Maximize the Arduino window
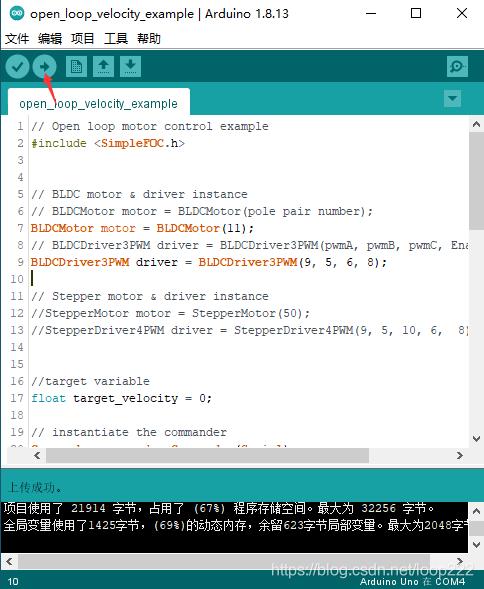The image size is (484, 589). (416, 14)
